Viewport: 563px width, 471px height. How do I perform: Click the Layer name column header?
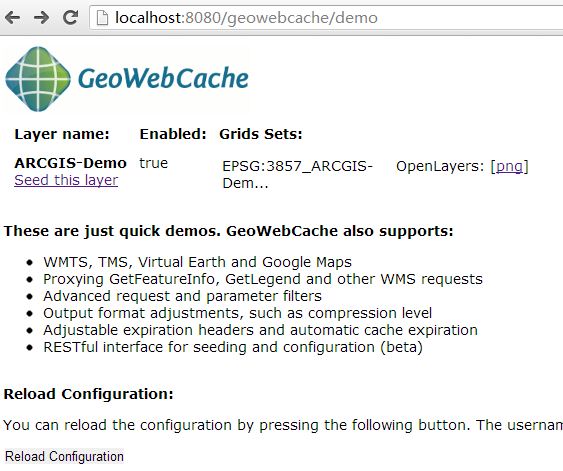tap(62, 134)
